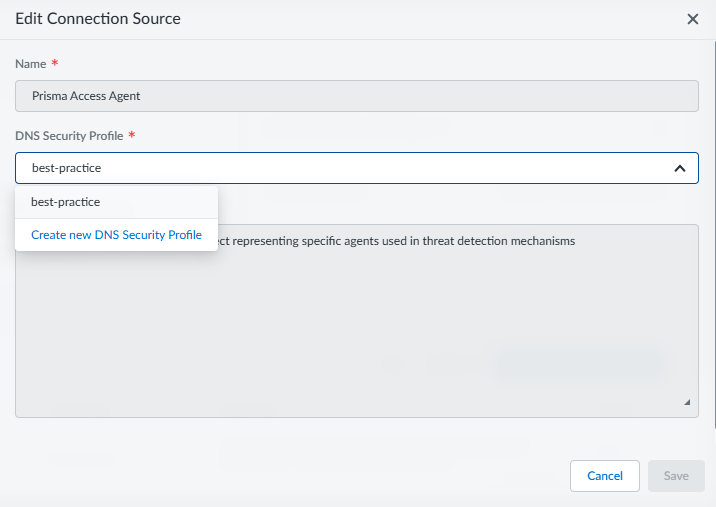Image resolution: width=716 pixels, height=507 pixels.
Task: Select best-practice from the dropdown list
Action: pyautogui.click(x=66, y=202)
